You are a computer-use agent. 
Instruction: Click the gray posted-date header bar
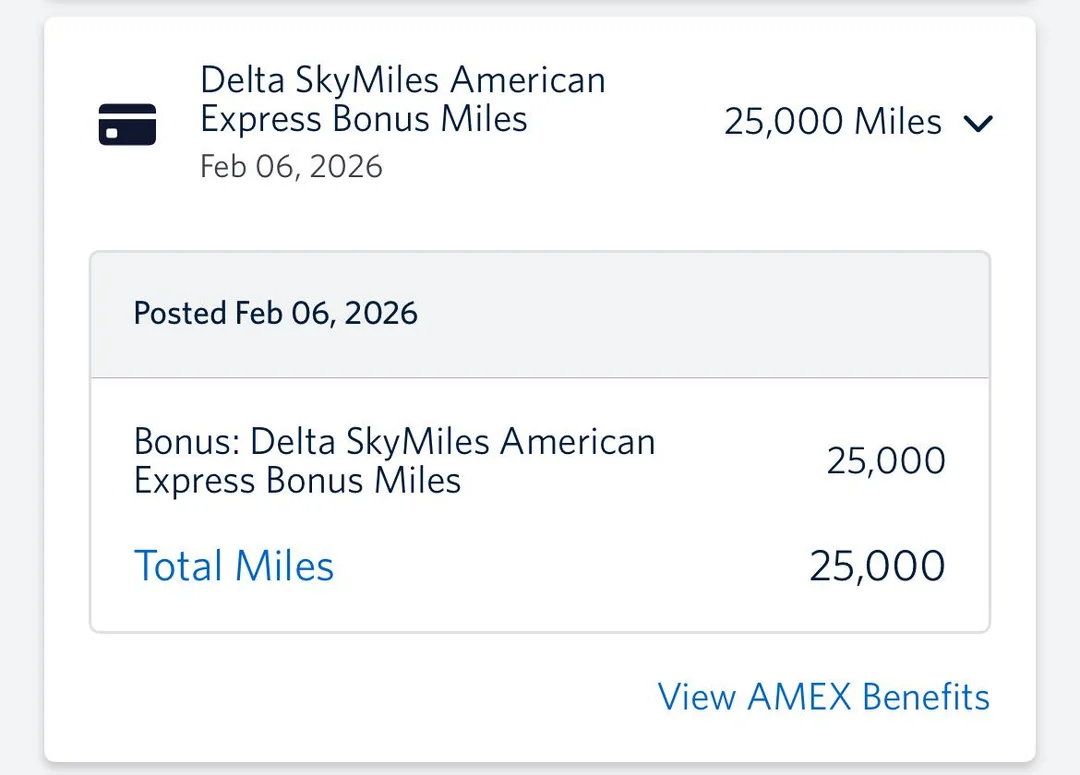click(x=700, y=314)
